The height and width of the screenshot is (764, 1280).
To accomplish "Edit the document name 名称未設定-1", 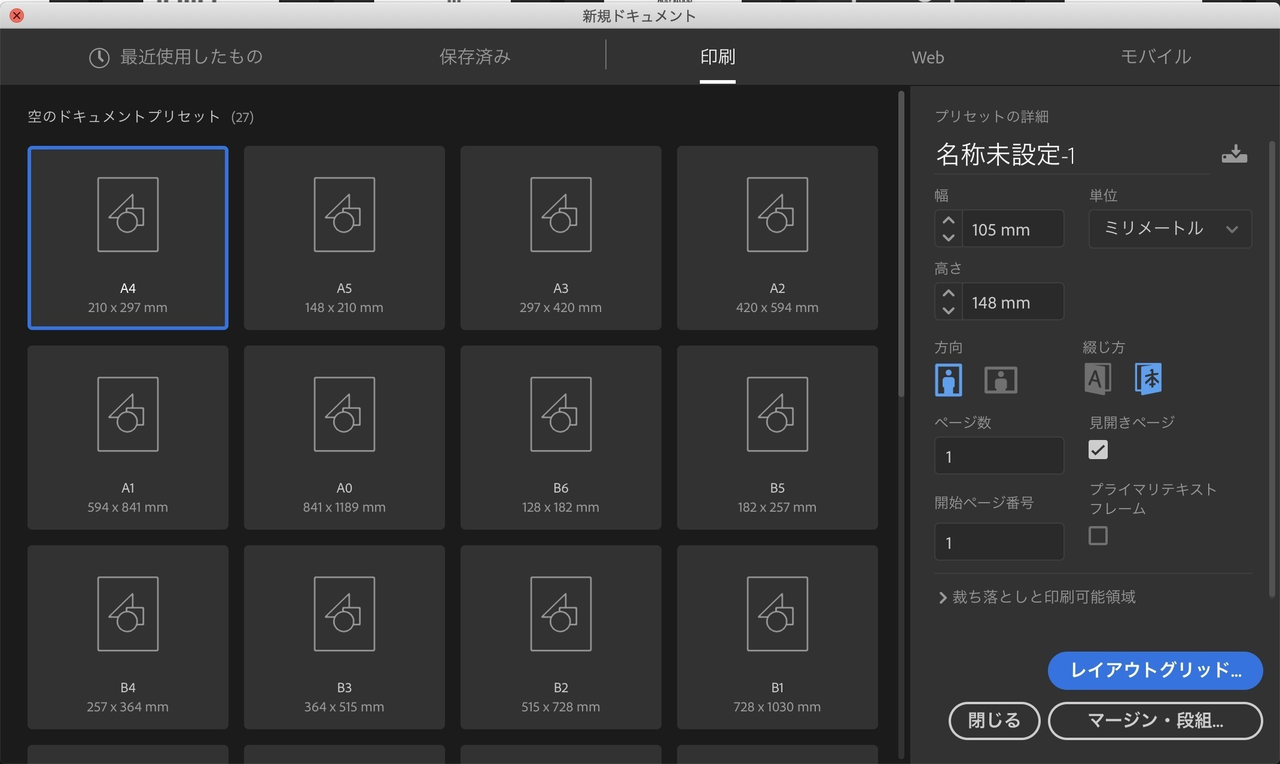I will pyautogui.click(x=1072, y=155).
